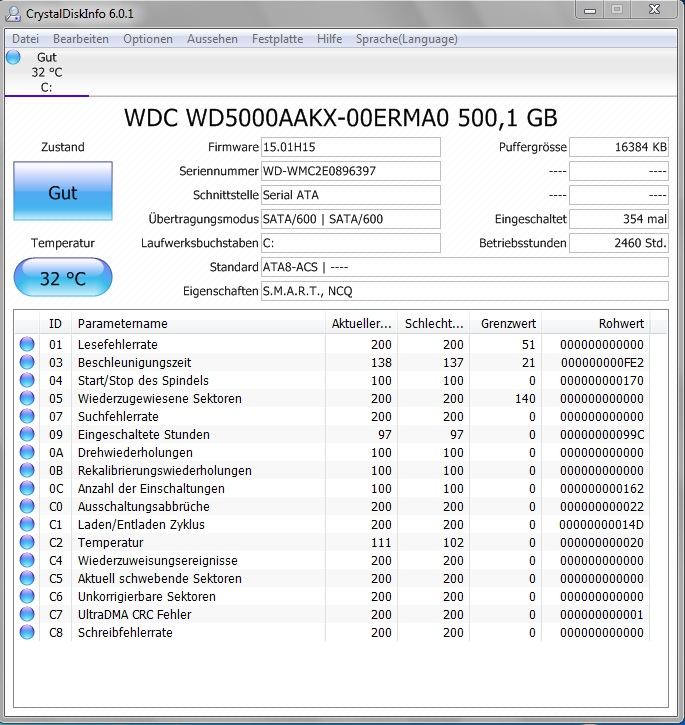Select the Schreibfehlerrate parameter name
This screenshot has width=685, height=725.
pos(125,633)
